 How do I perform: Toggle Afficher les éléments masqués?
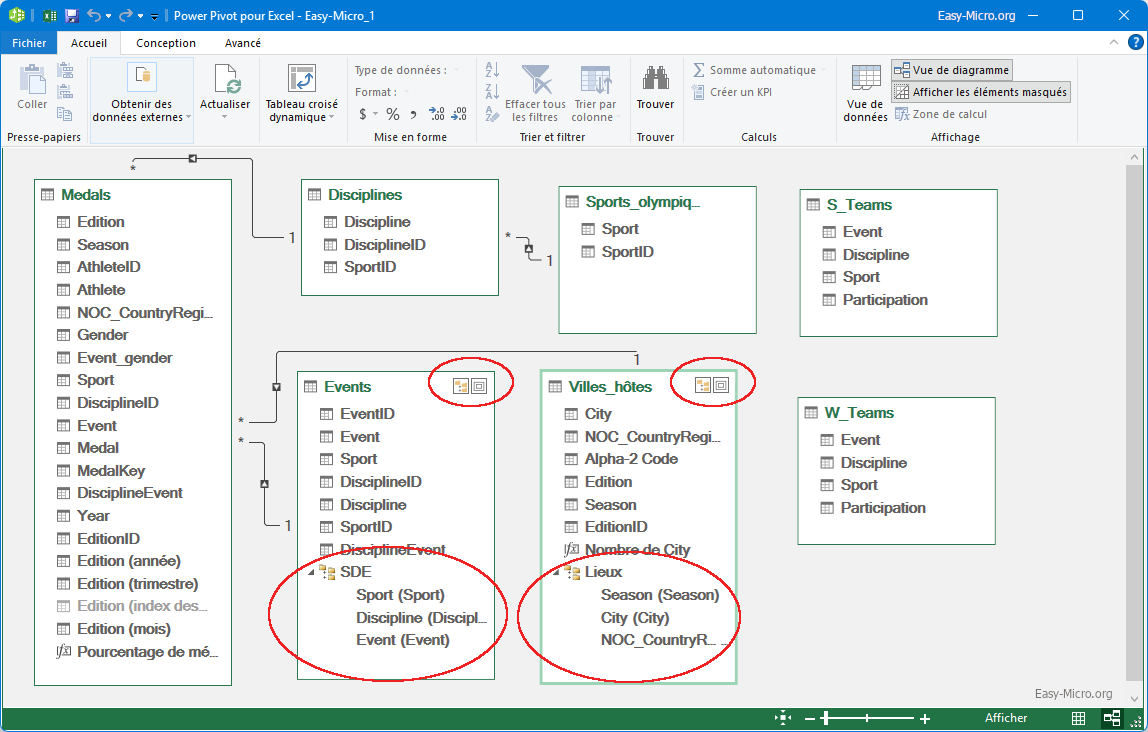point(980,92)
